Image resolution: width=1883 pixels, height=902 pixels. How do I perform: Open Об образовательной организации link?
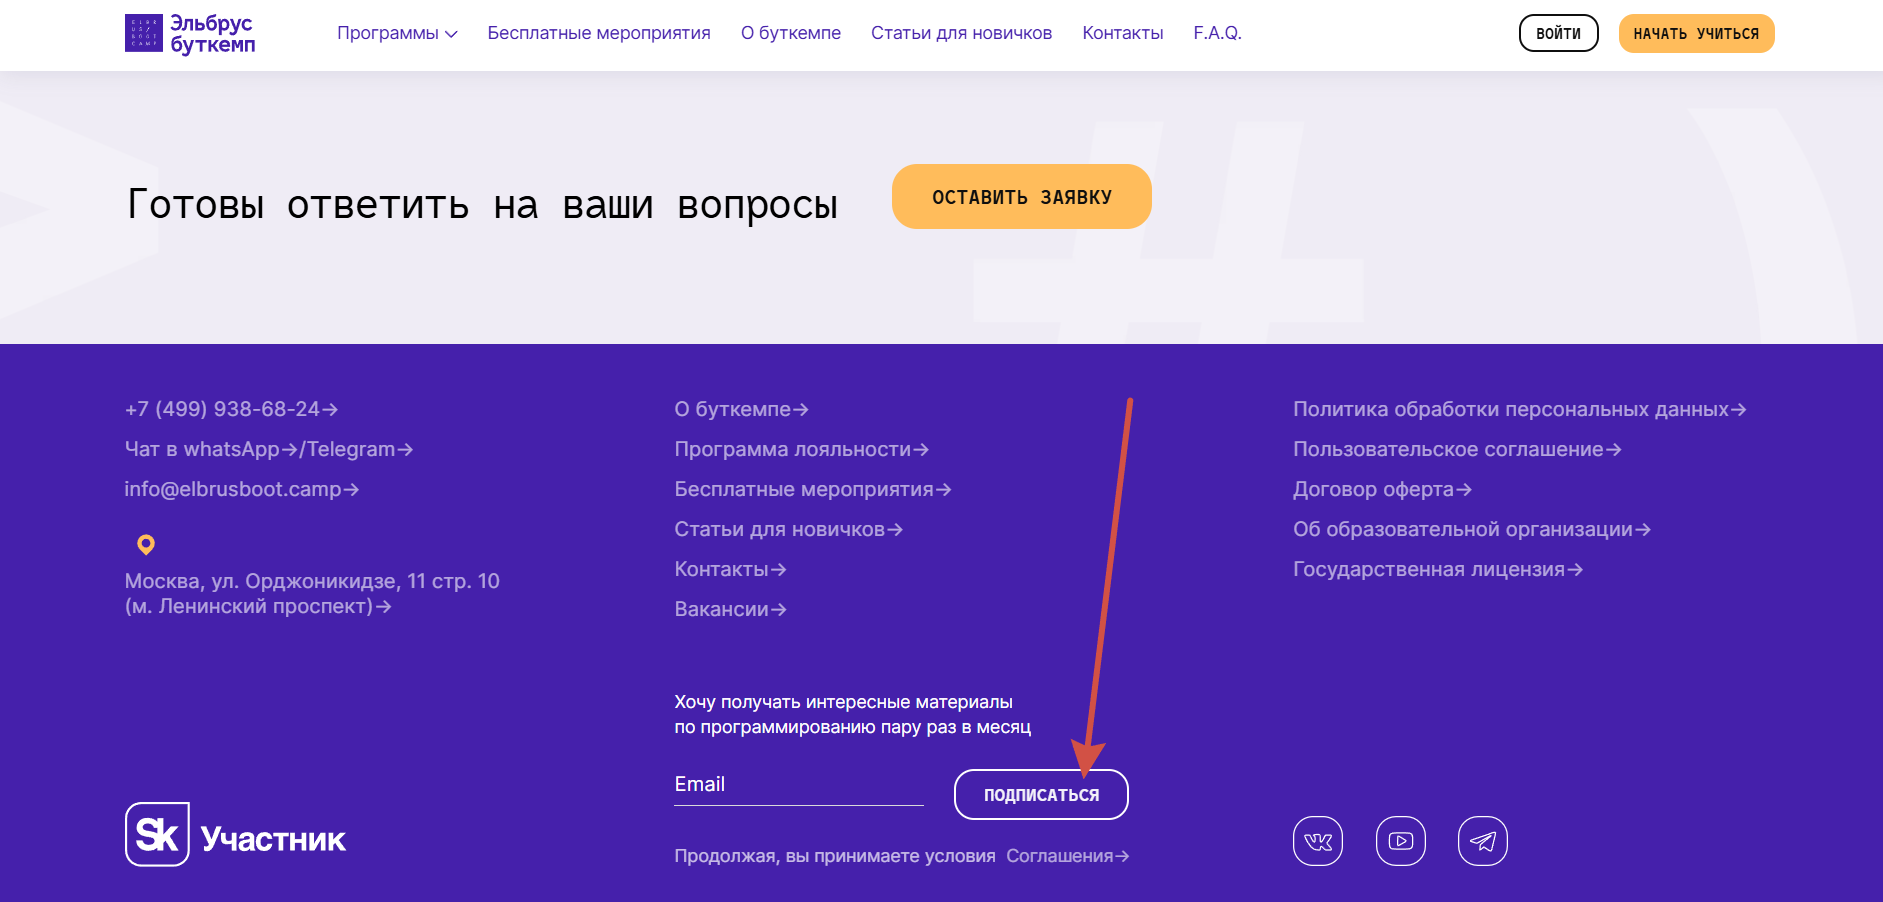point(1471,529)
